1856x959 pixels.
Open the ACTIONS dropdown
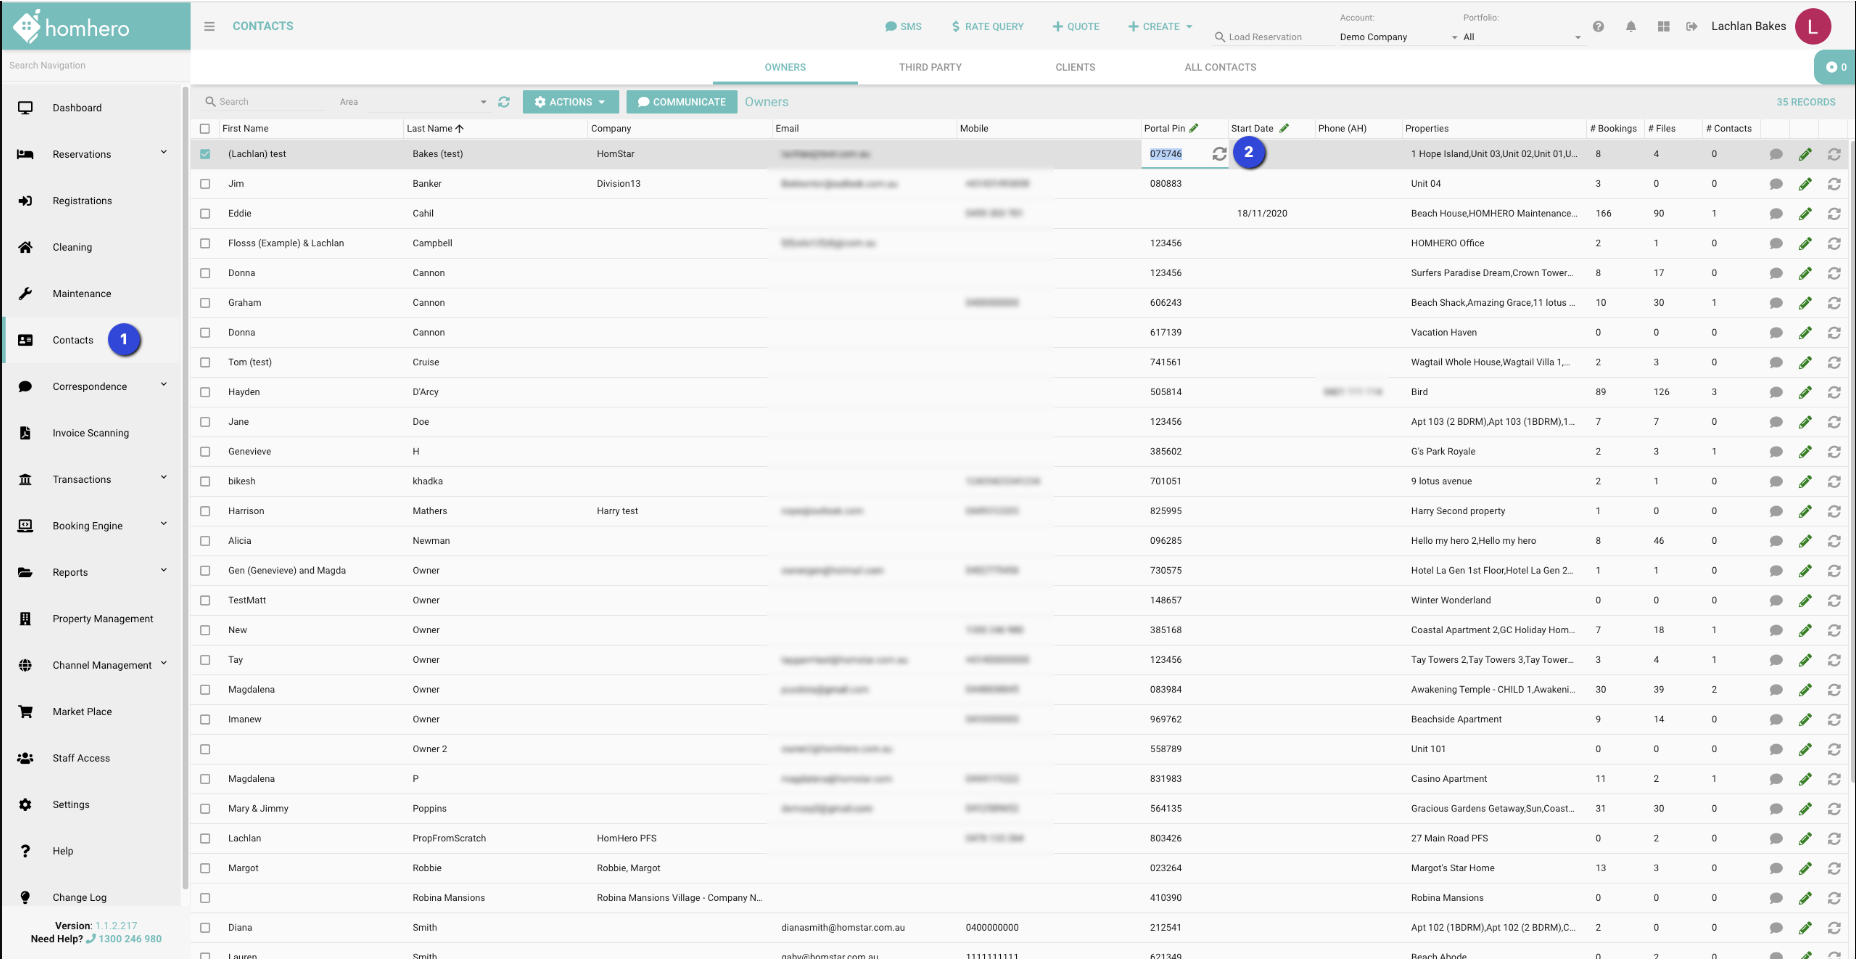570,102
